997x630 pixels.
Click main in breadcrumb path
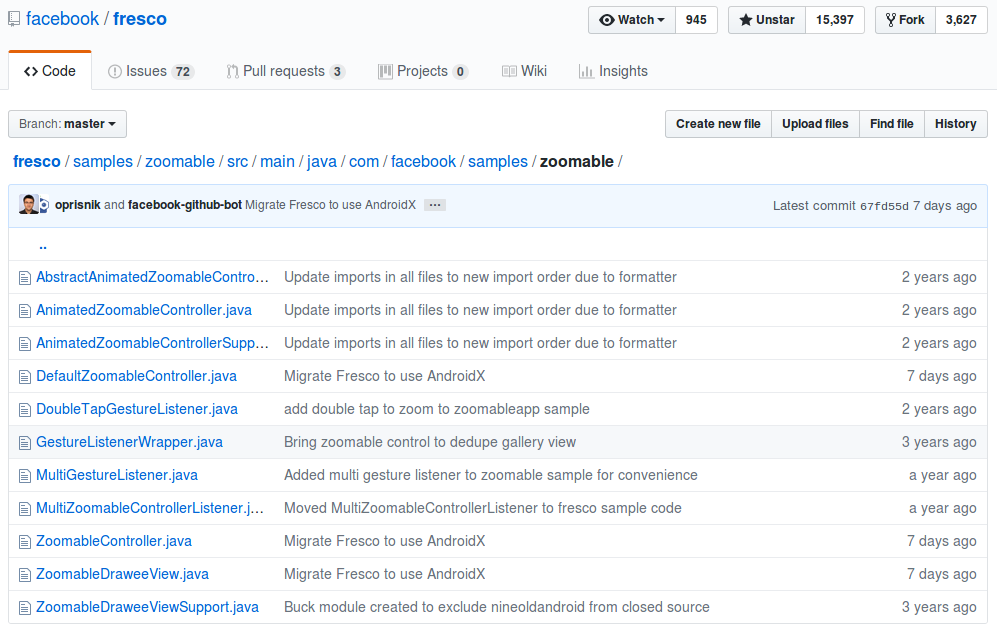click(277, 161)
